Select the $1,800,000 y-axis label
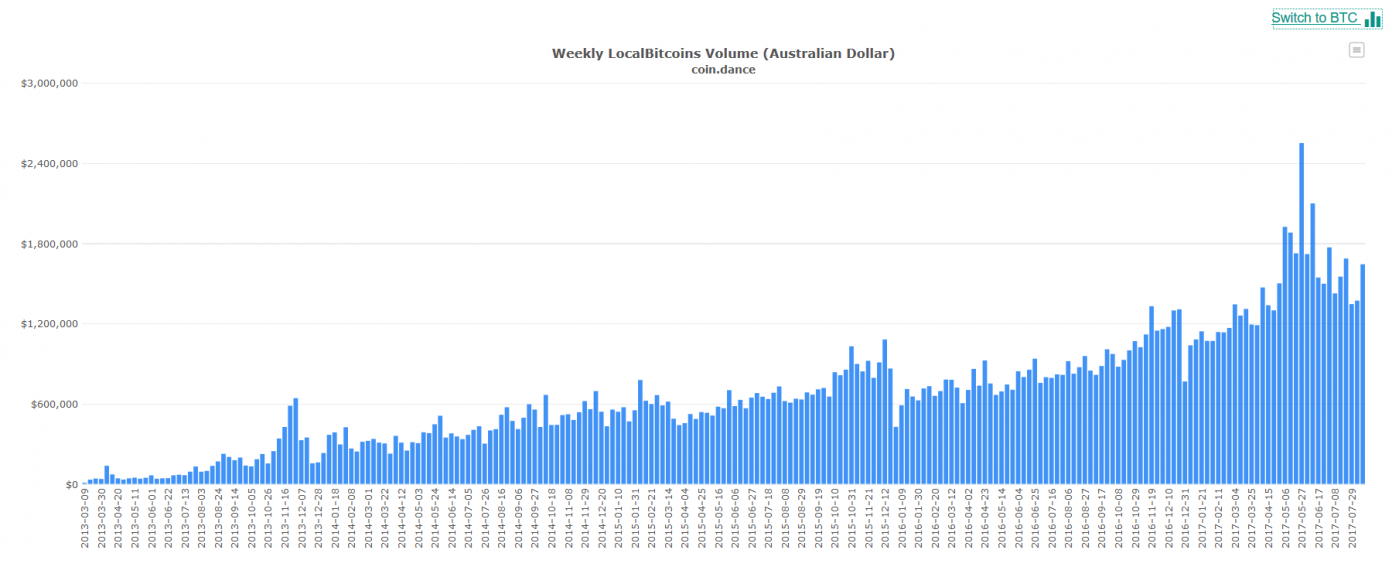The width and height of the screenshot is (1392, 567). (x=50, y=244)
